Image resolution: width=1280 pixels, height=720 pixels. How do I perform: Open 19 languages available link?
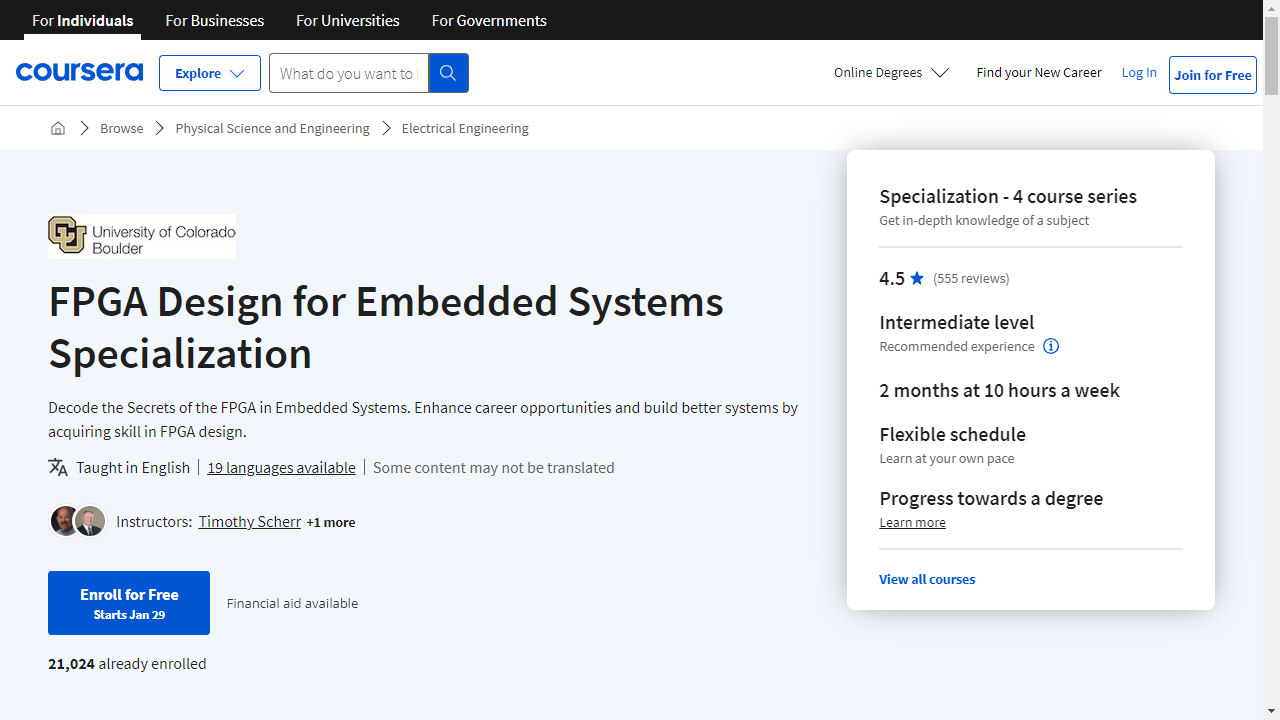281,467
